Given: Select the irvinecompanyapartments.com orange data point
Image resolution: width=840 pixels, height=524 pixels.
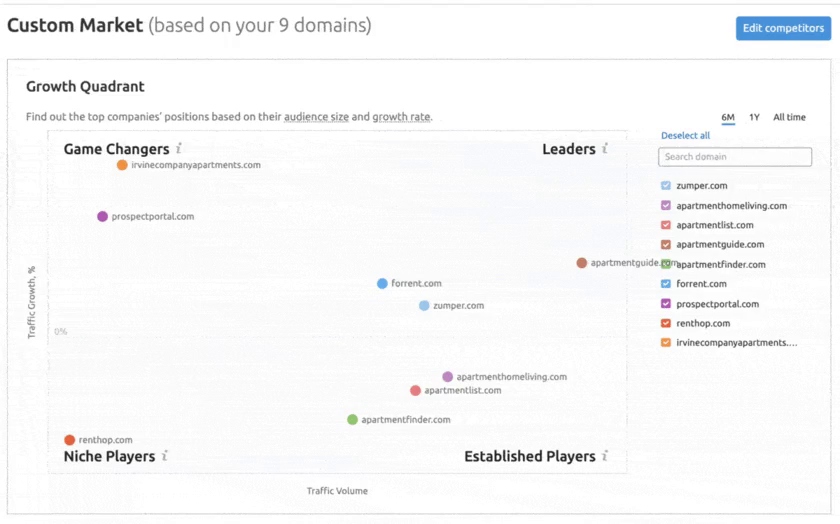Looking at the screenshot, I should coord(122,165).
